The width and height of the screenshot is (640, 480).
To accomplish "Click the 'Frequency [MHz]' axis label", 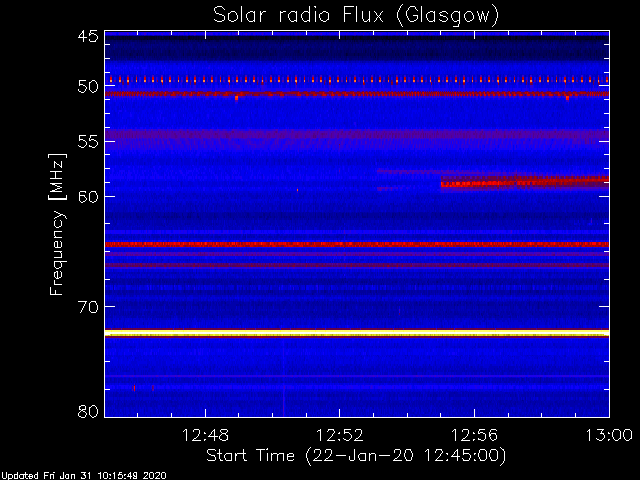I will (58, 224).
